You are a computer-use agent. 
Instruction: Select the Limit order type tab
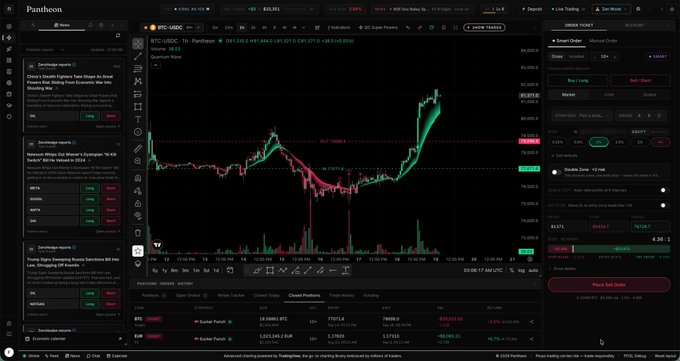coord(609,95)
